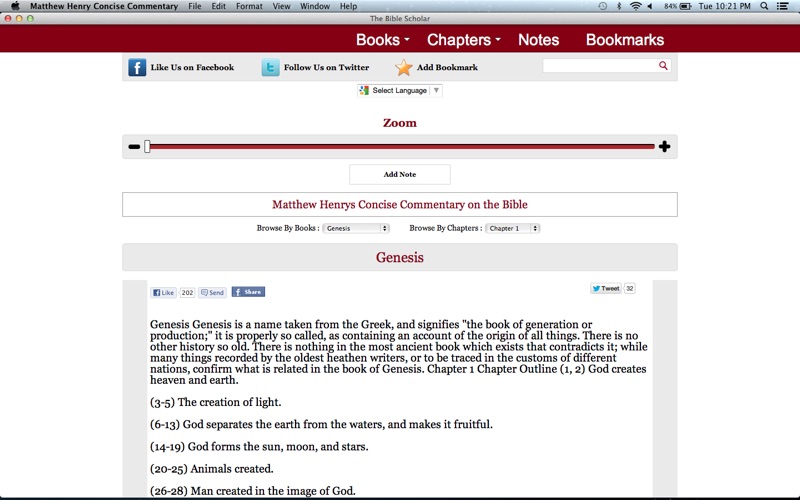Click the zoom-out minus icon
Screen dimensions: 800x500
coord(134,147)
